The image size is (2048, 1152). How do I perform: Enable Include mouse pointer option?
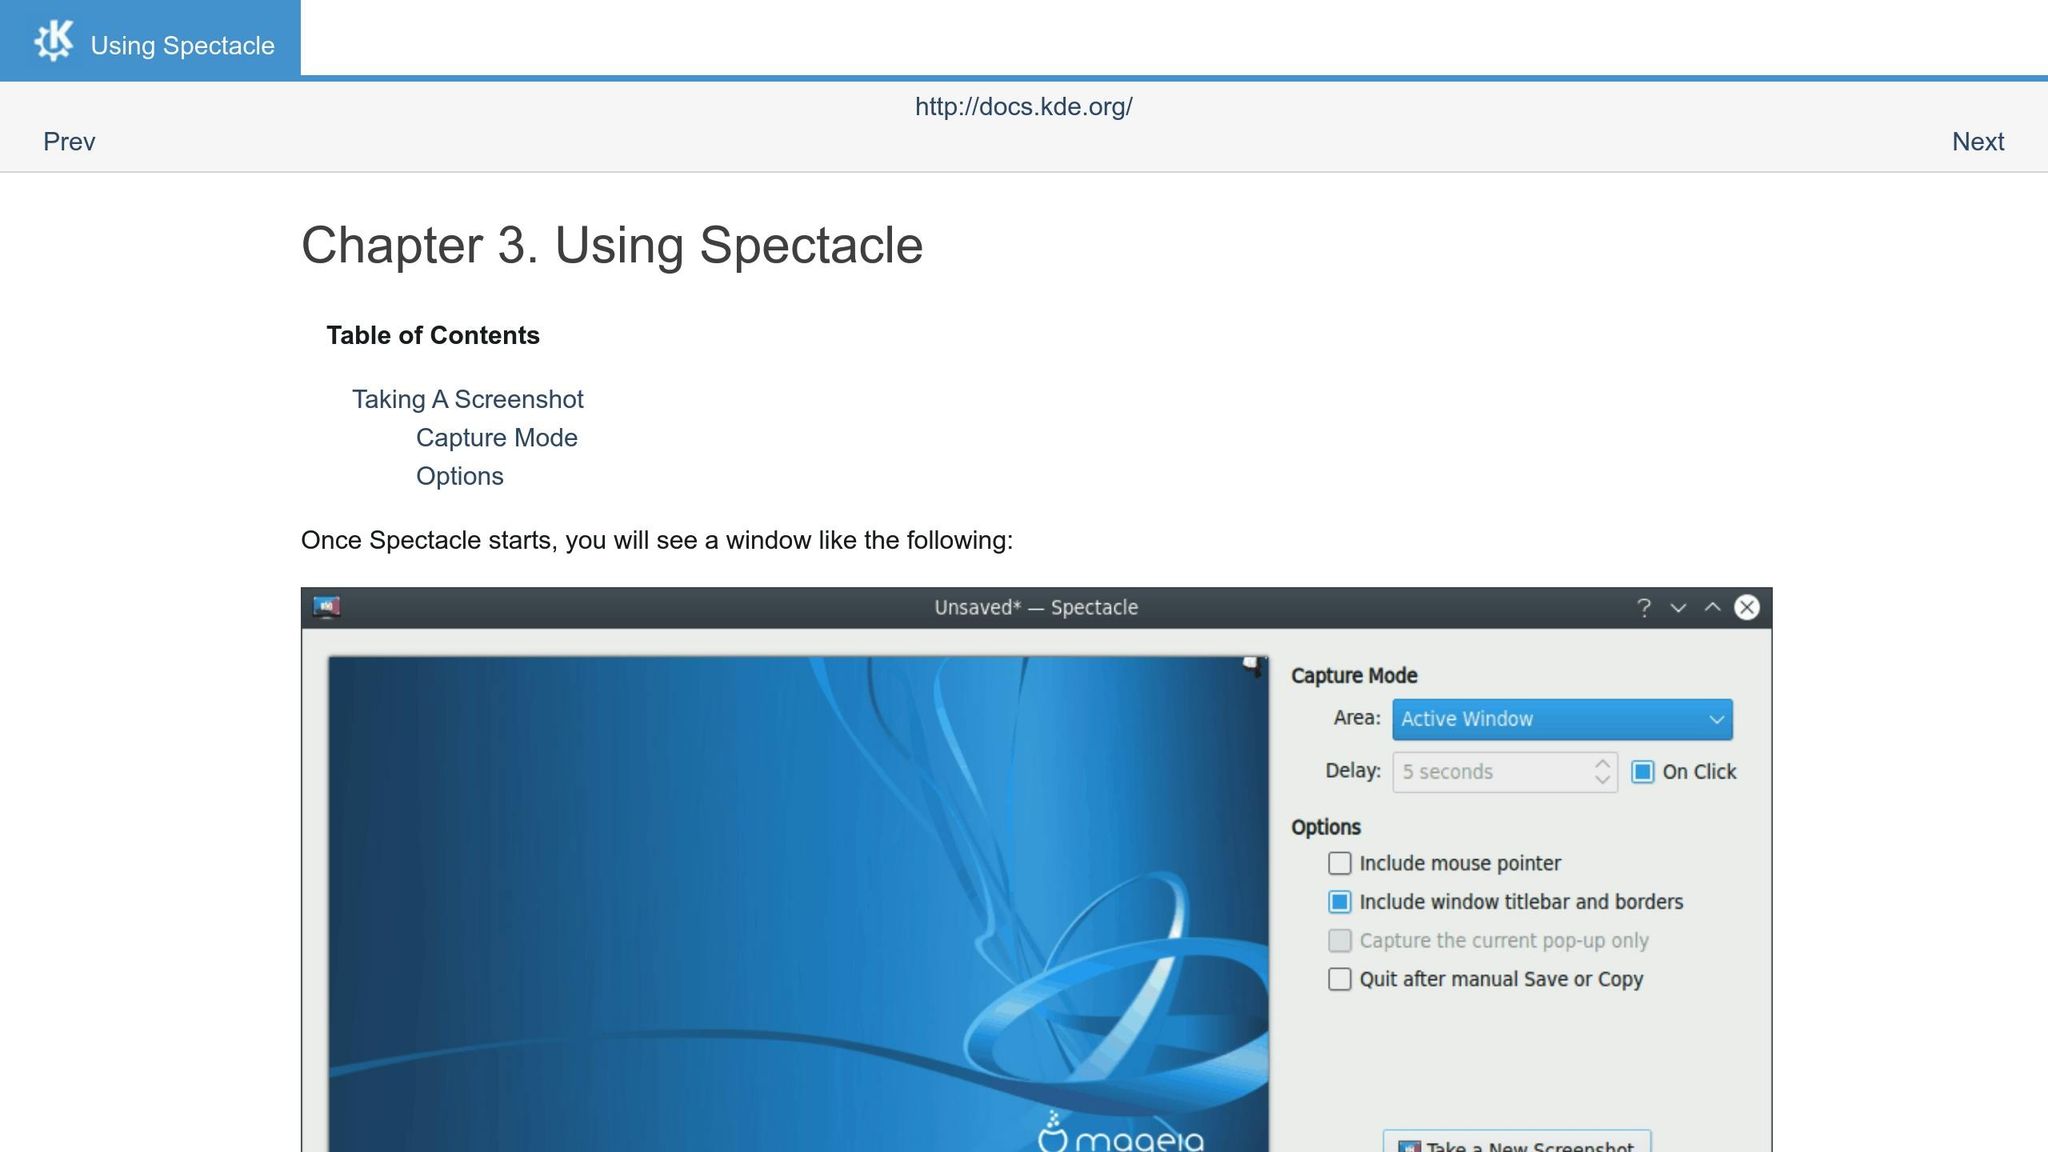tap(1339, 863)
